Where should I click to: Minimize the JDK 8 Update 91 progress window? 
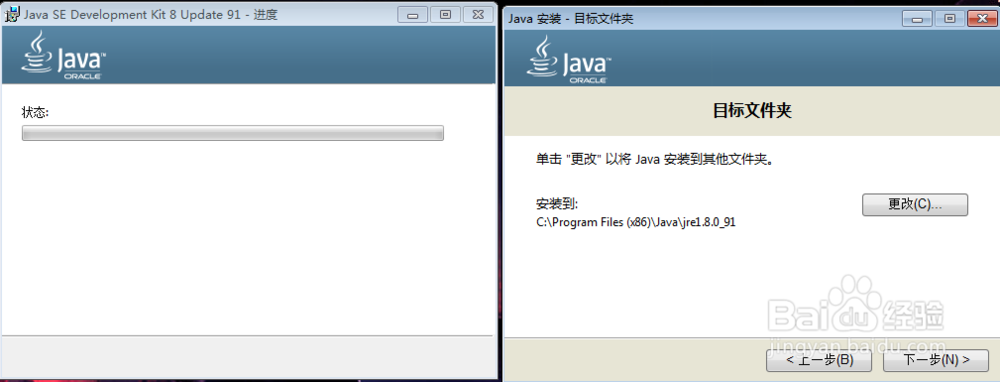[x=413, y=15]
